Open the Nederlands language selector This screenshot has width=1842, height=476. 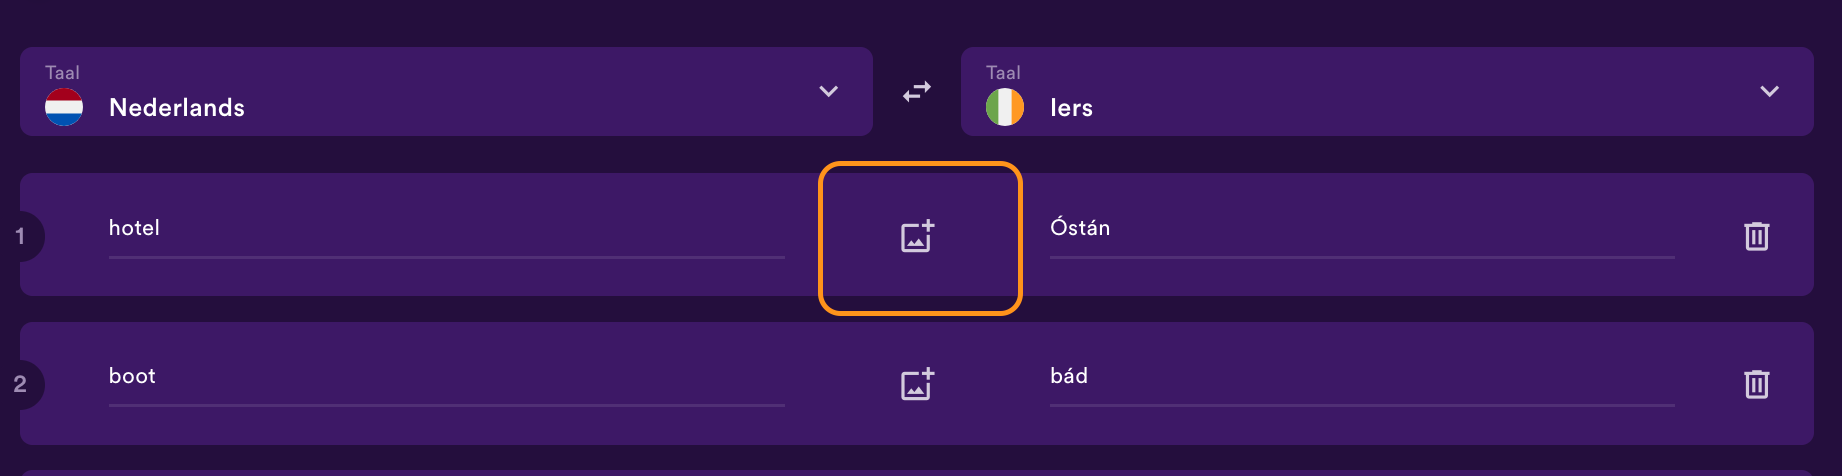446,91
